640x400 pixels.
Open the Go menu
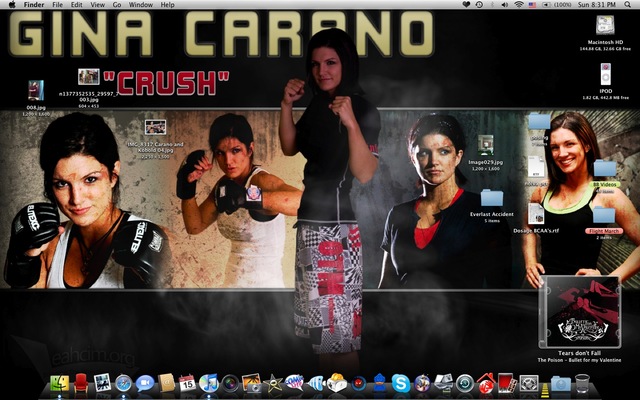117,5
